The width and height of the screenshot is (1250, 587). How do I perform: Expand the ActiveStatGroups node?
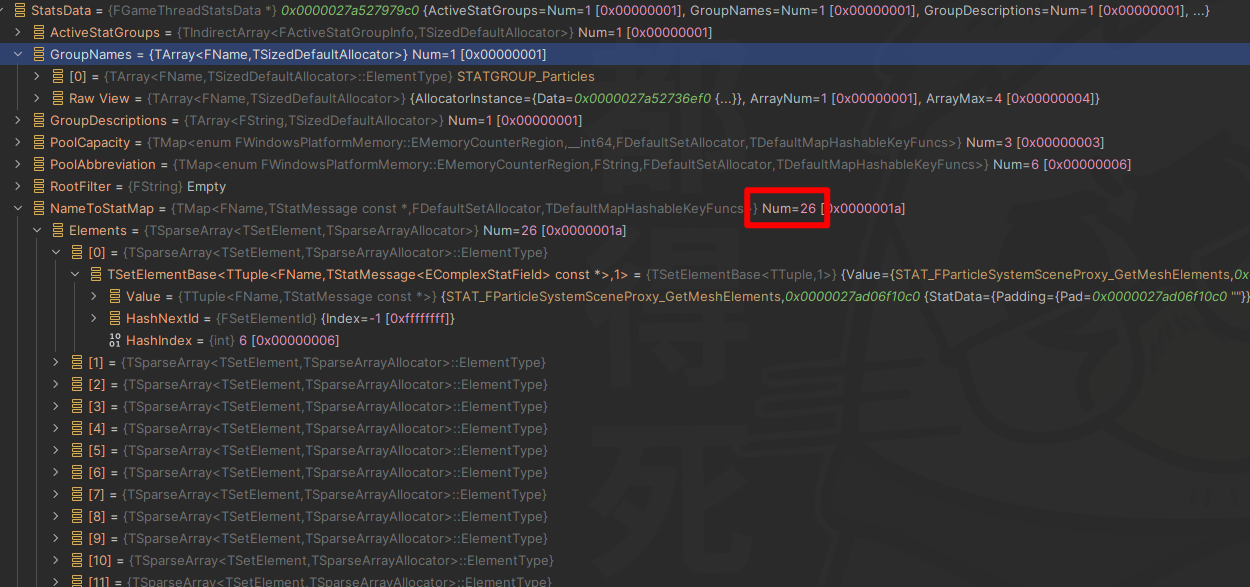[18, 32]
